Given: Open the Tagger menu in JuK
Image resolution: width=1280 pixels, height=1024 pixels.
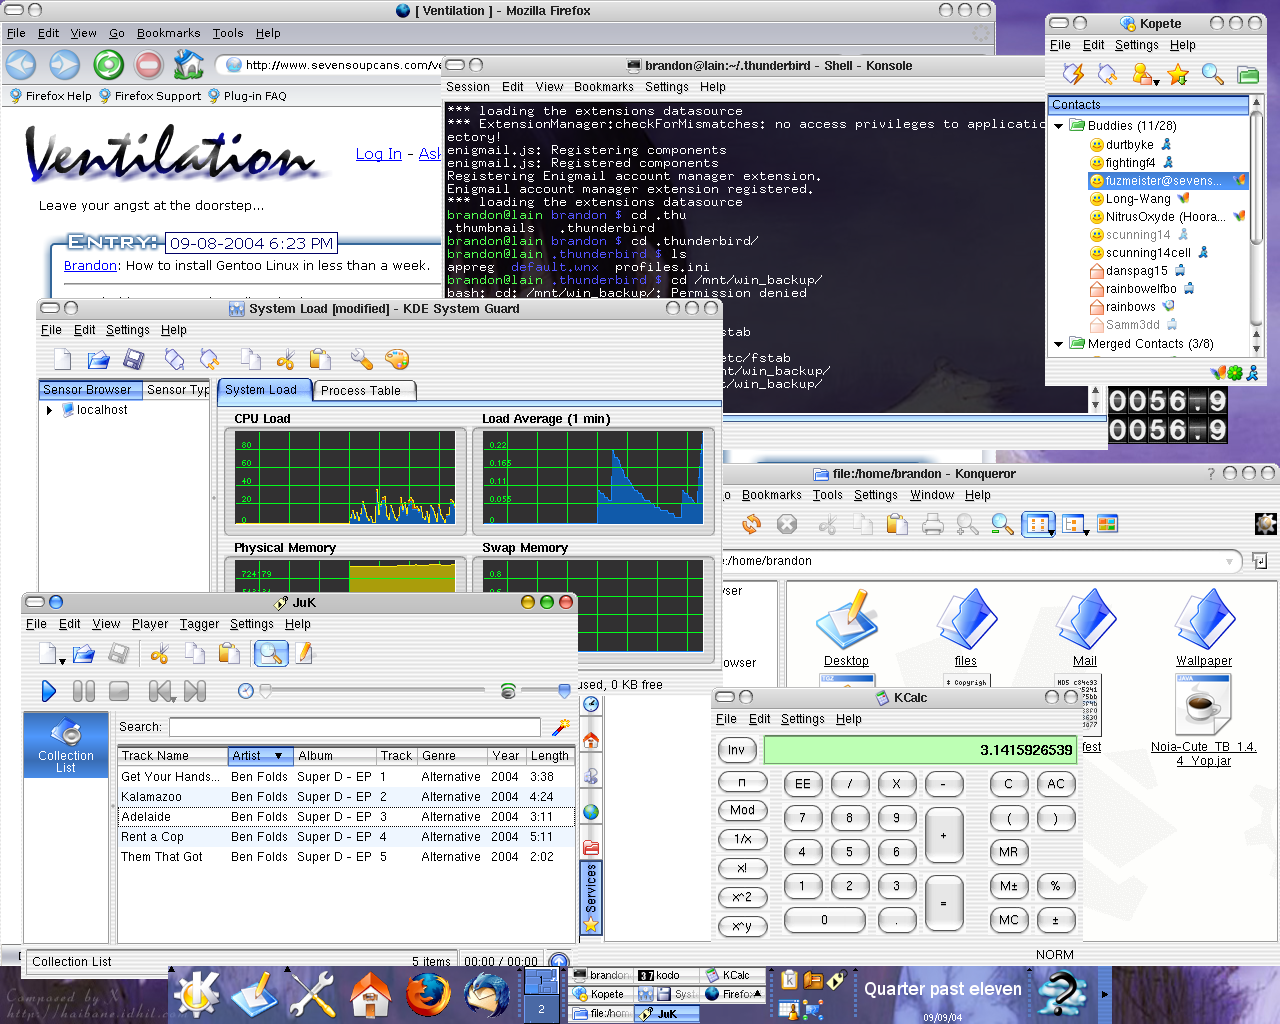Looking at the screenshot, I should (x=199, y=624).
